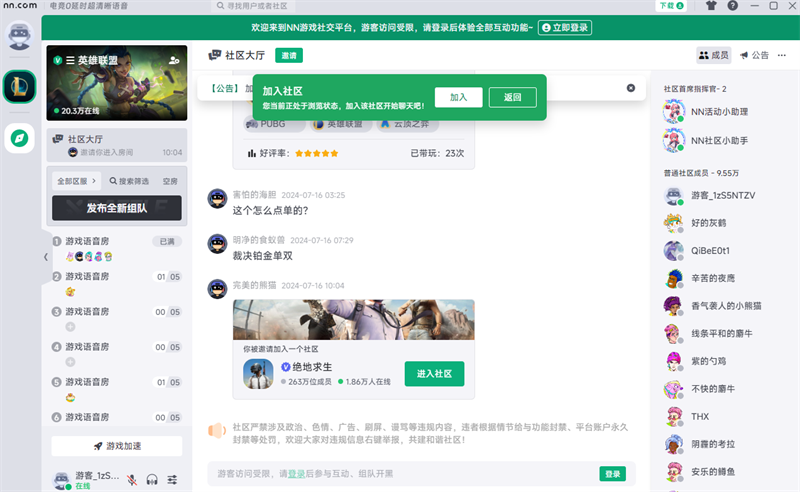The width and height of the screenshot is (800, 492).
Task: Click the PUBG tag chip
Action: tap(273, 124)
